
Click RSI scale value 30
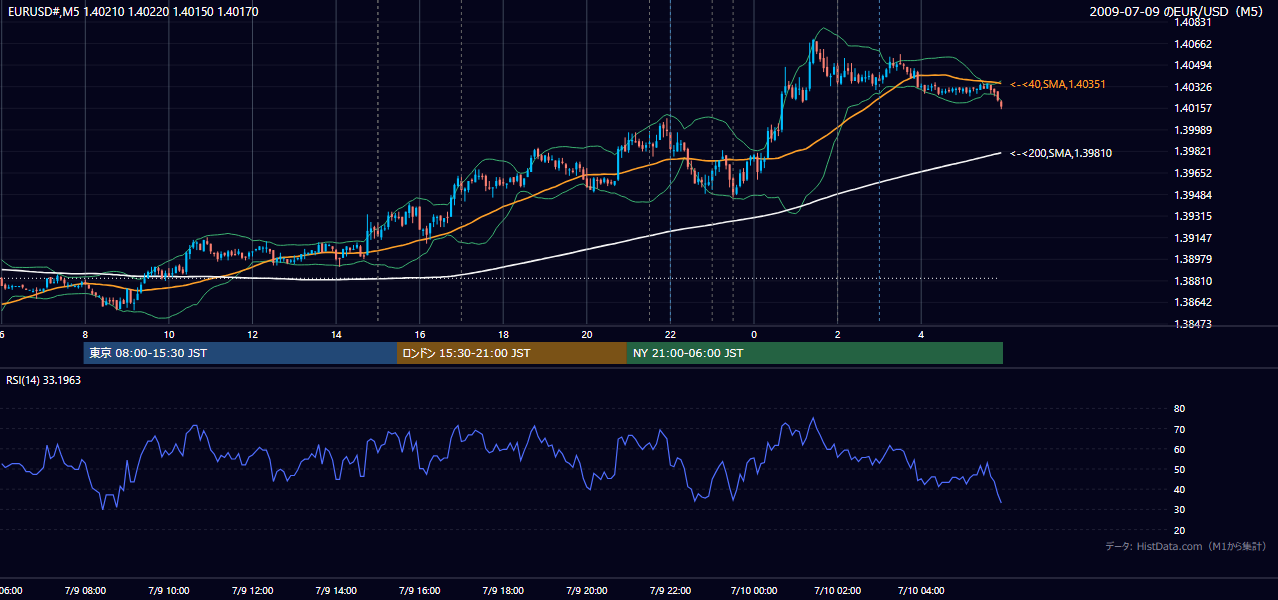click(1179, 510)
